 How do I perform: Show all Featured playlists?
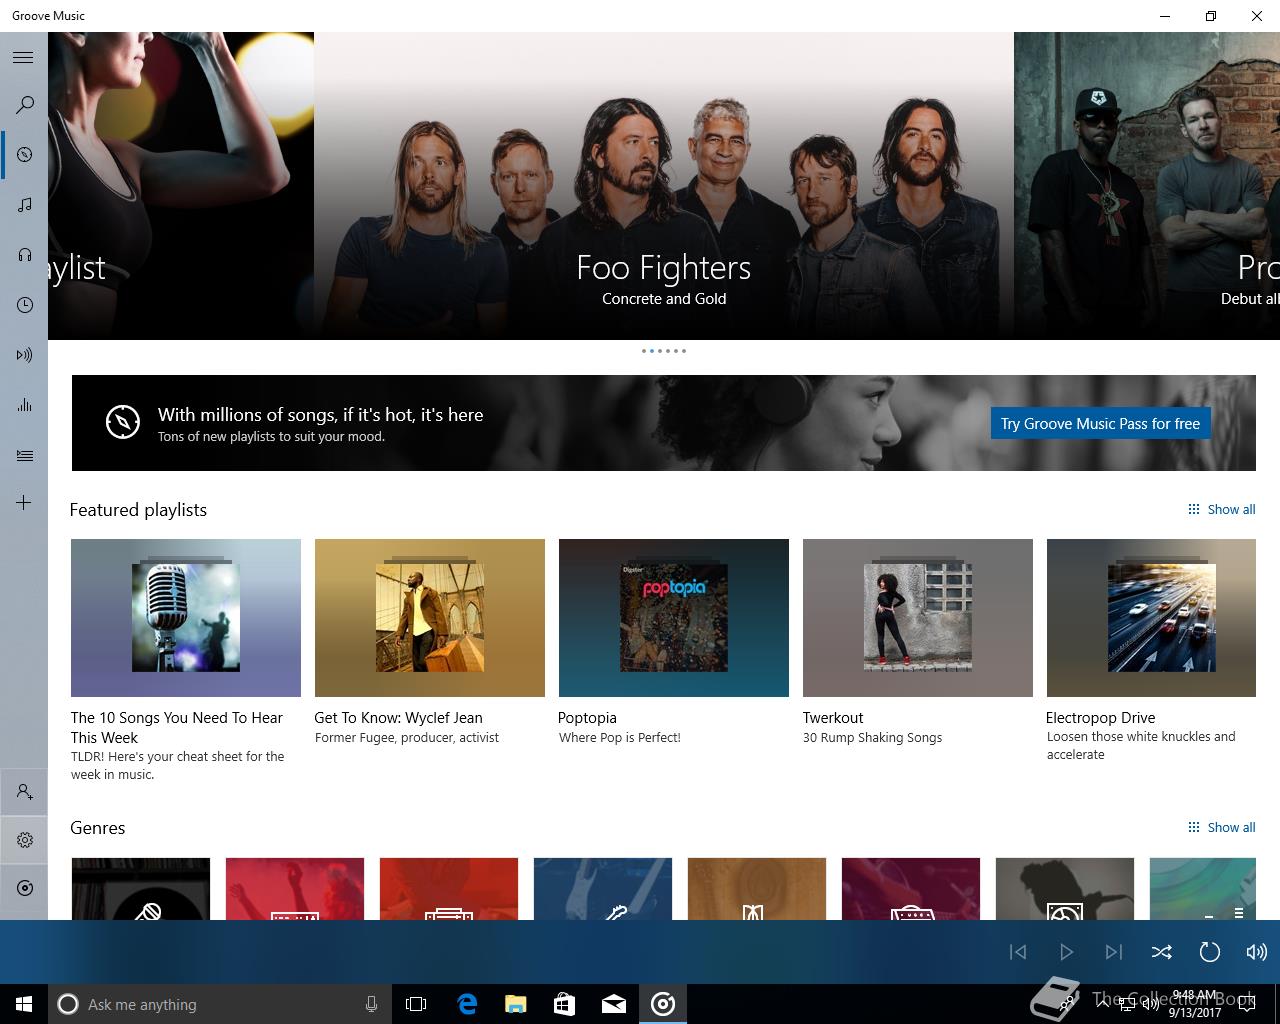(1221, 509)
